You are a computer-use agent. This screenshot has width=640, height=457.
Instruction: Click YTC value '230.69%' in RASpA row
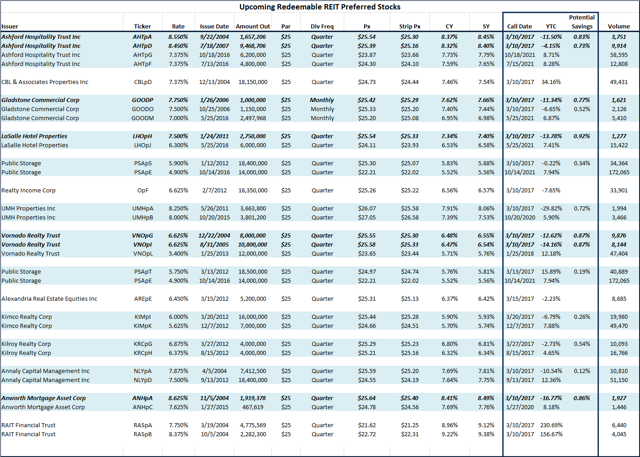coord(551,425)
